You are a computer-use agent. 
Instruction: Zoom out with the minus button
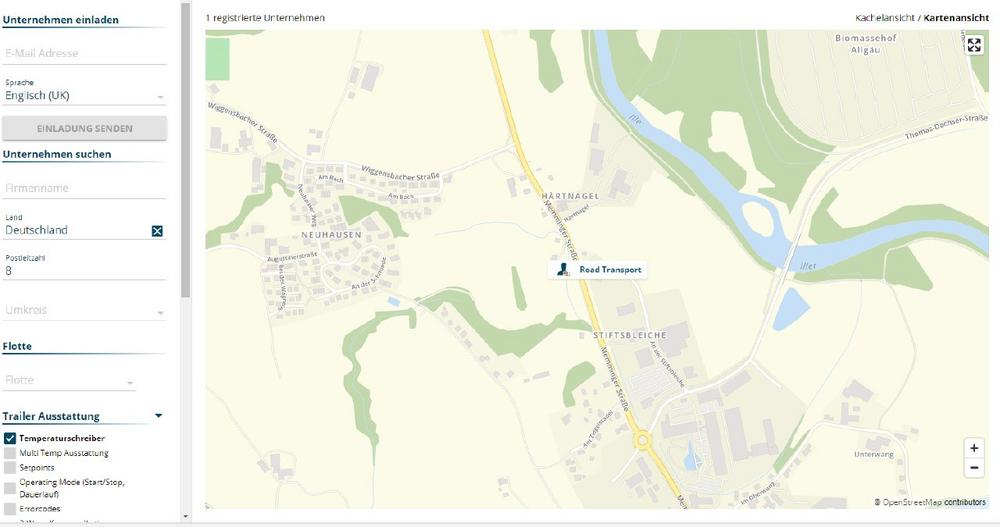974,468
